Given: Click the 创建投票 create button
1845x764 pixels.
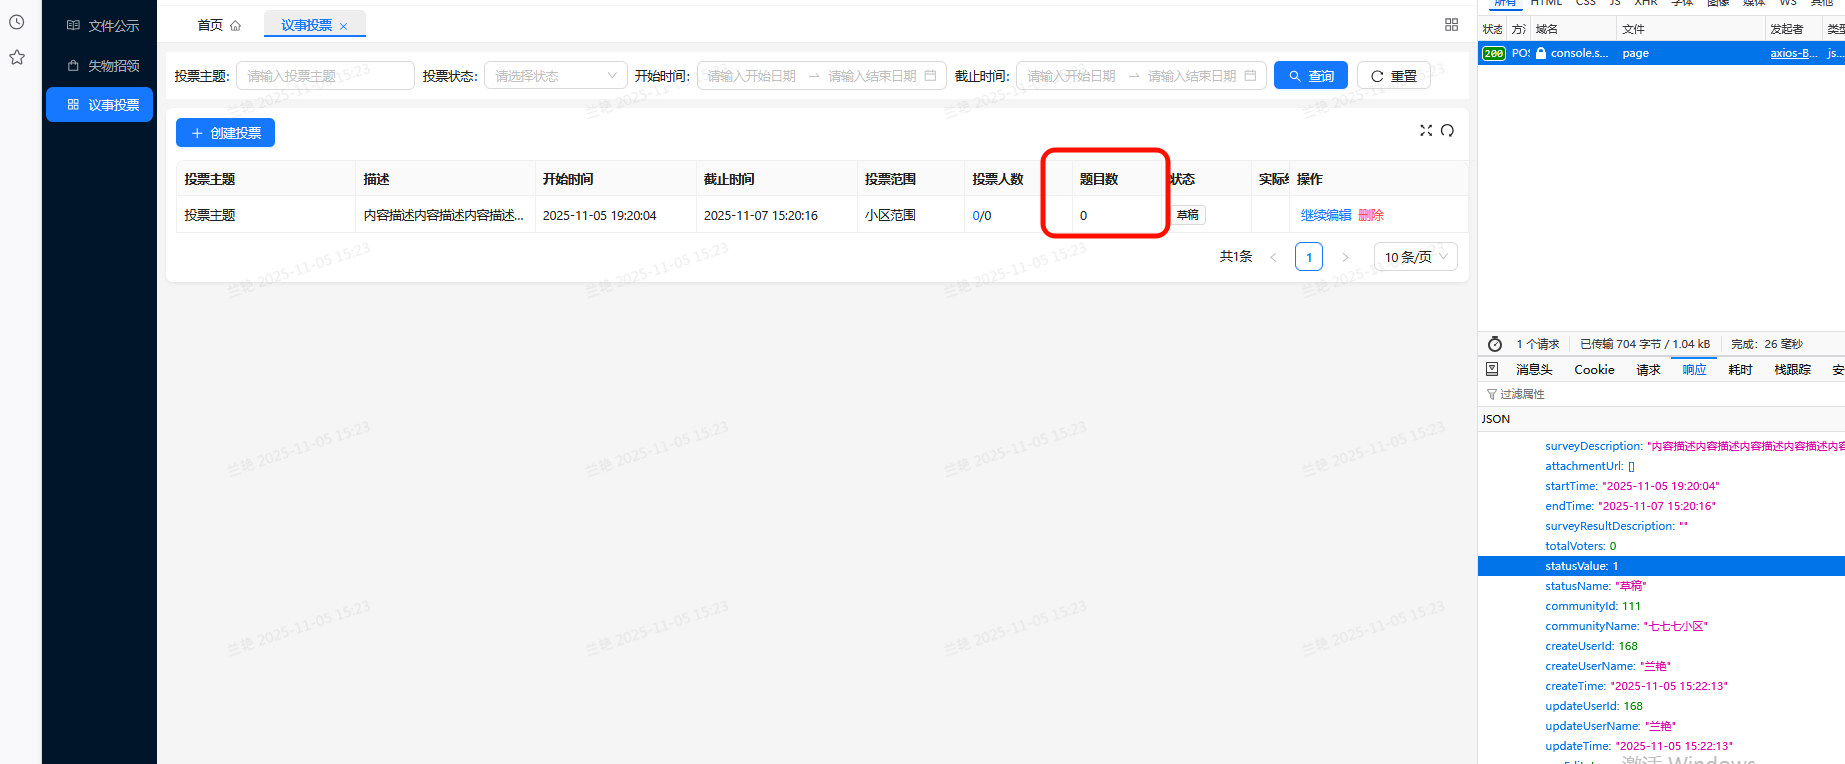Looking at the screenshot, I should pos(225,133).
